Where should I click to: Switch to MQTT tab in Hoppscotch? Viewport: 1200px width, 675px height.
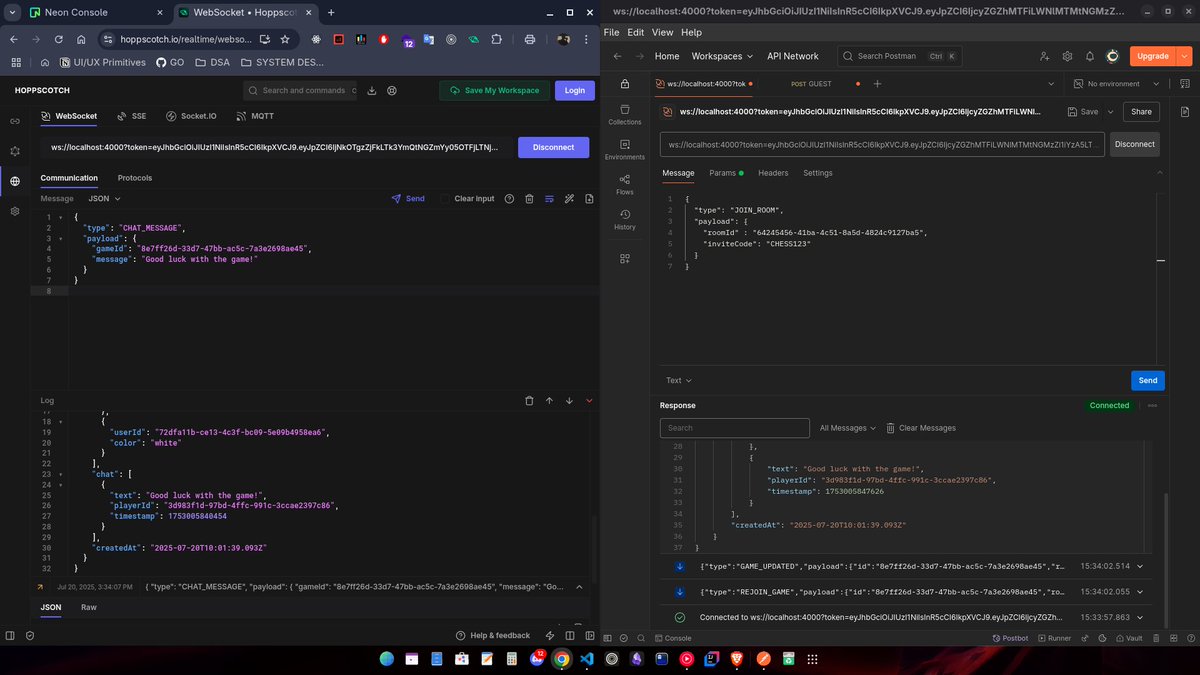click(255, 116)
